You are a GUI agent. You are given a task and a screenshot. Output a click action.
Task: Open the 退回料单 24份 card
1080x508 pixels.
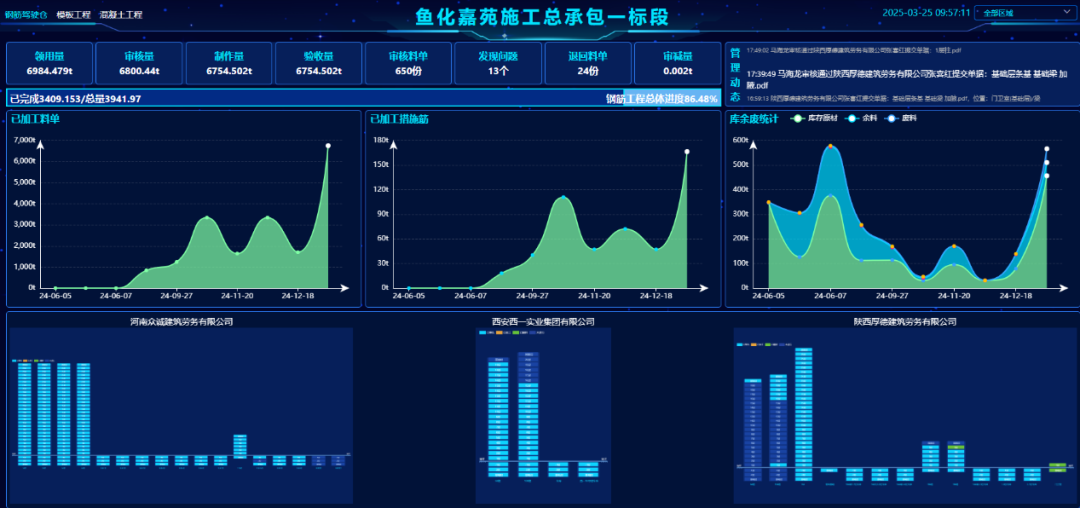pyautogui.click(x=588, y=63)
